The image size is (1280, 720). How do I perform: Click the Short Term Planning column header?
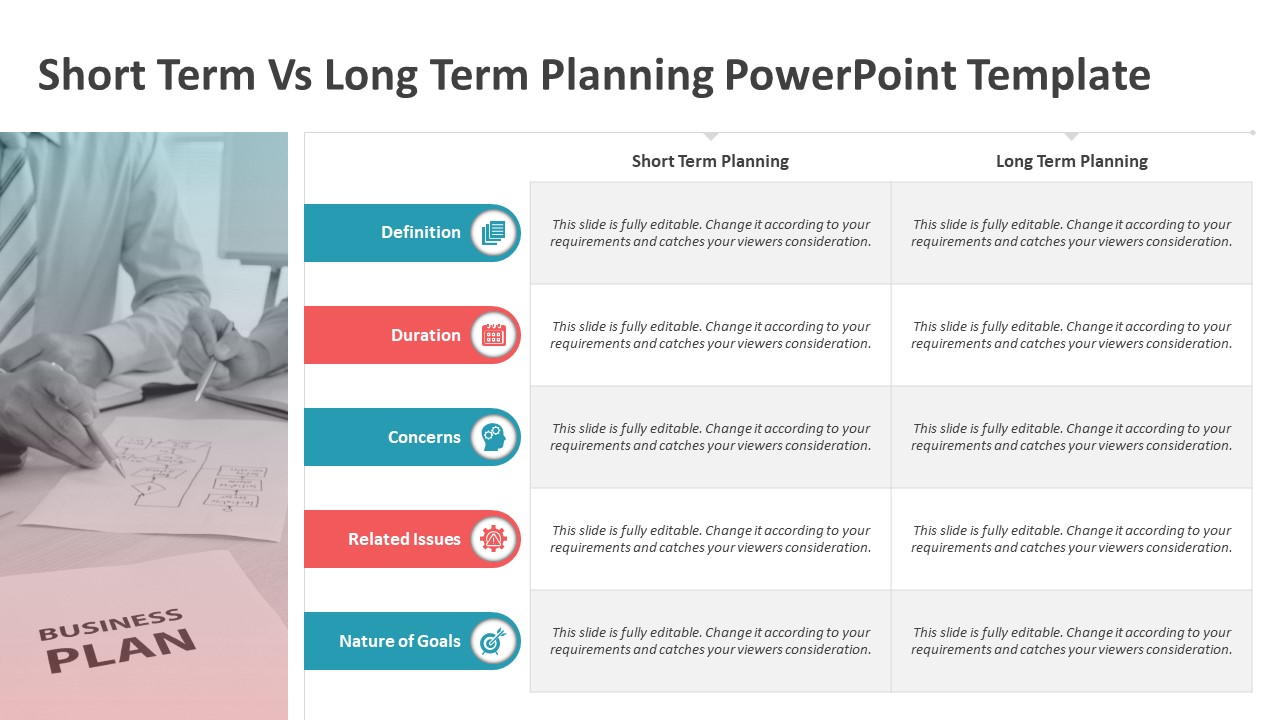tap(710, 161)
